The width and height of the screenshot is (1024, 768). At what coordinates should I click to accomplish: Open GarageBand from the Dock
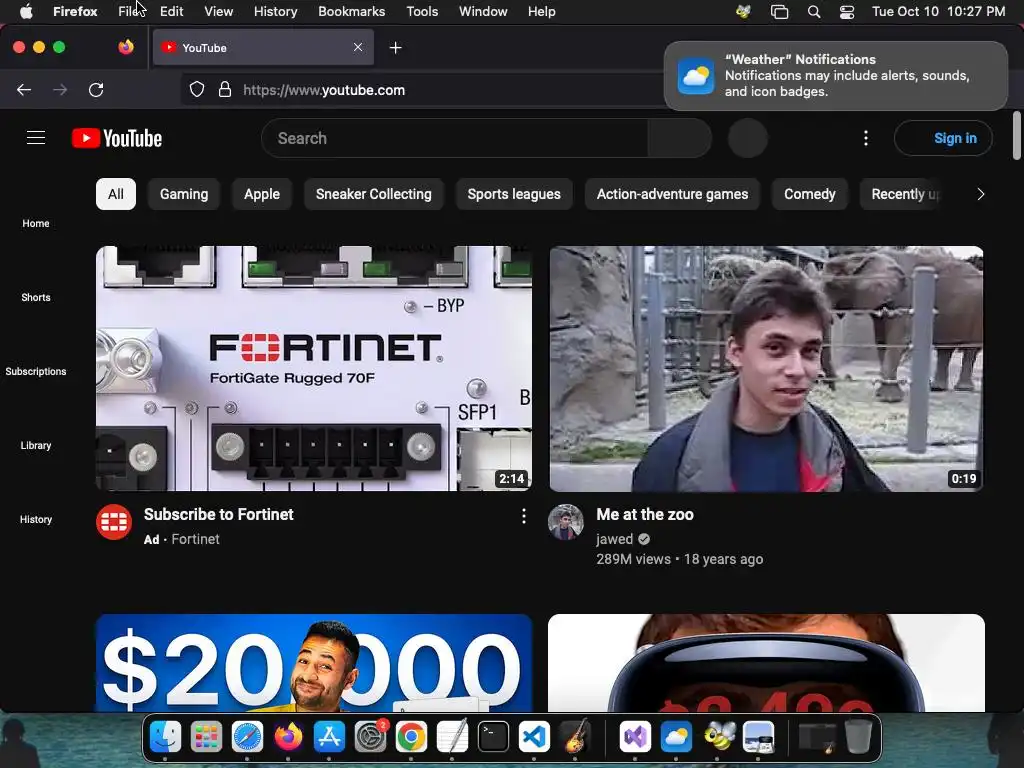point(575,737)
